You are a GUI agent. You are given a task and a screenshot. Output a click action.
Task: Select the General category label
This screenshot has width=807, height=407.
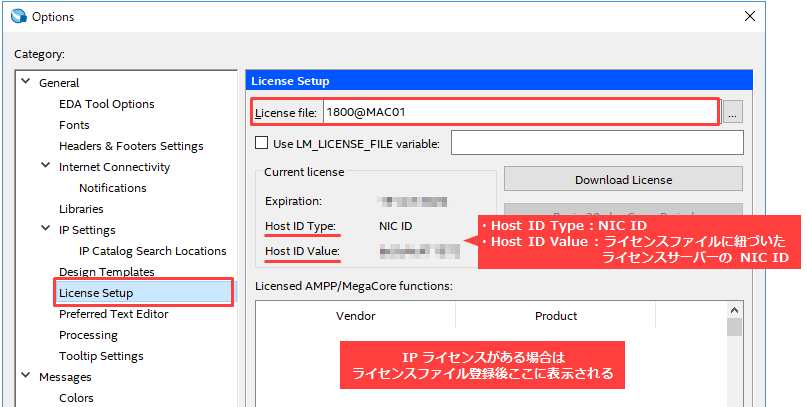click(59, 83)
